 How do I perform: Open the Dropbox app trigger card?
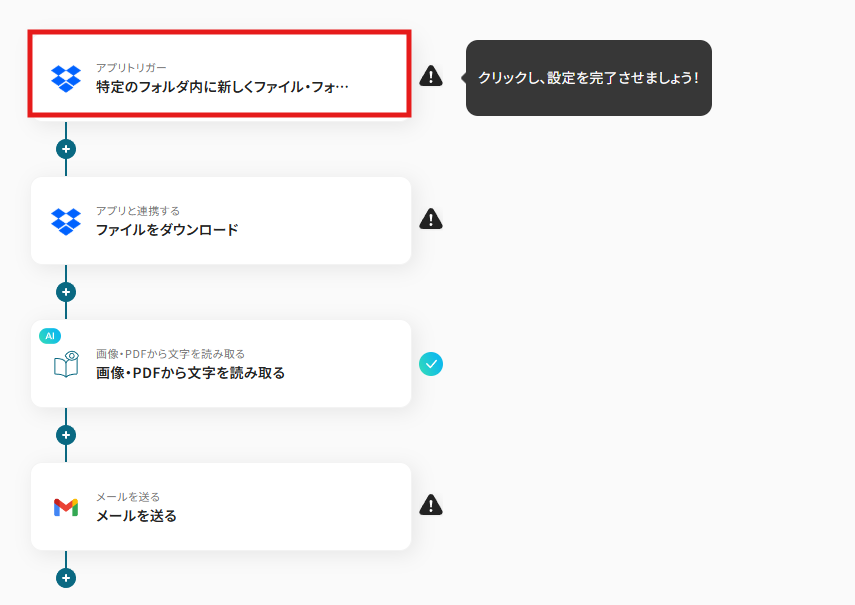[220, 74]
